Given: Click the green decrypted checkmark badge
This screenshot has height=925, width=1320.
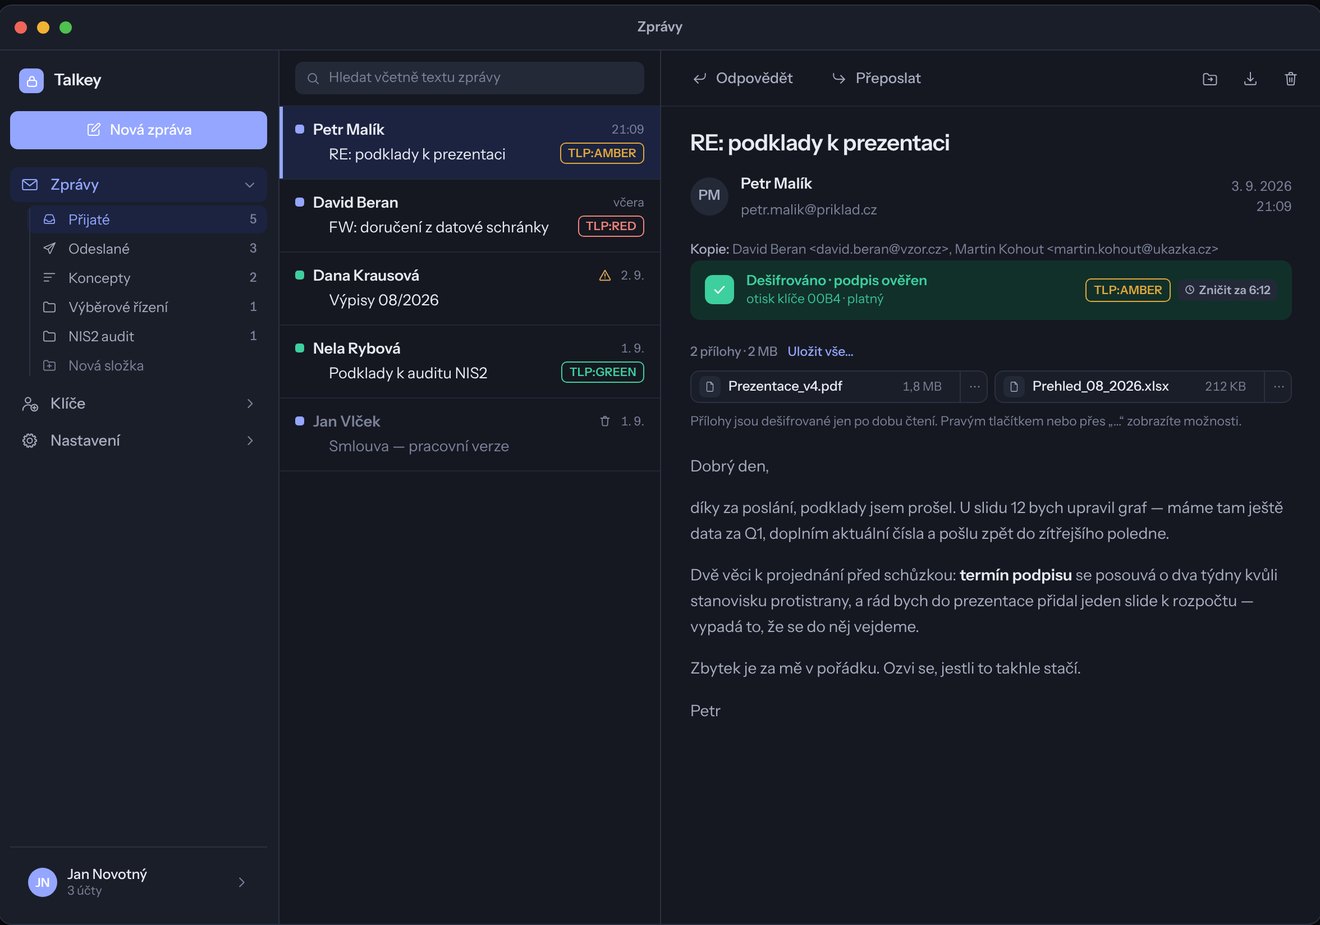Looking at the screenshot, I should (719, 289).
